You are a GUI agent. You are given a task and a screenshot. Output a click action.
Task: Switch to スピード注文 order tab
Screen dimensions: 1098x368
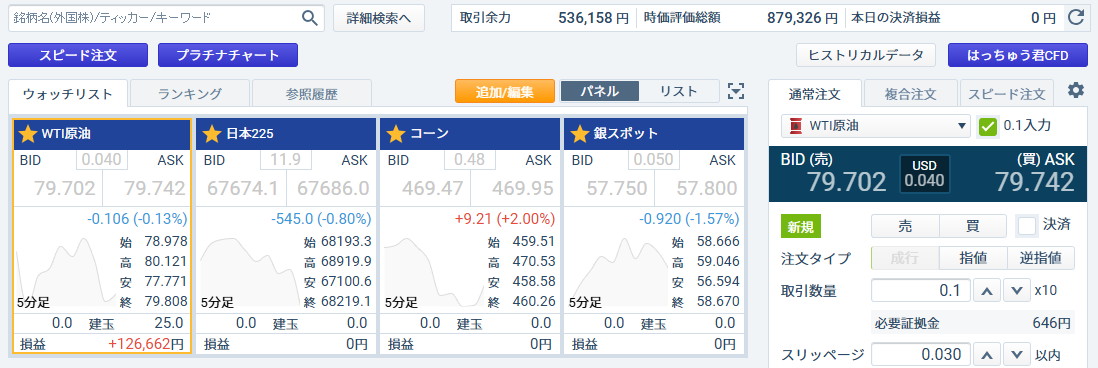point(1006,93)
